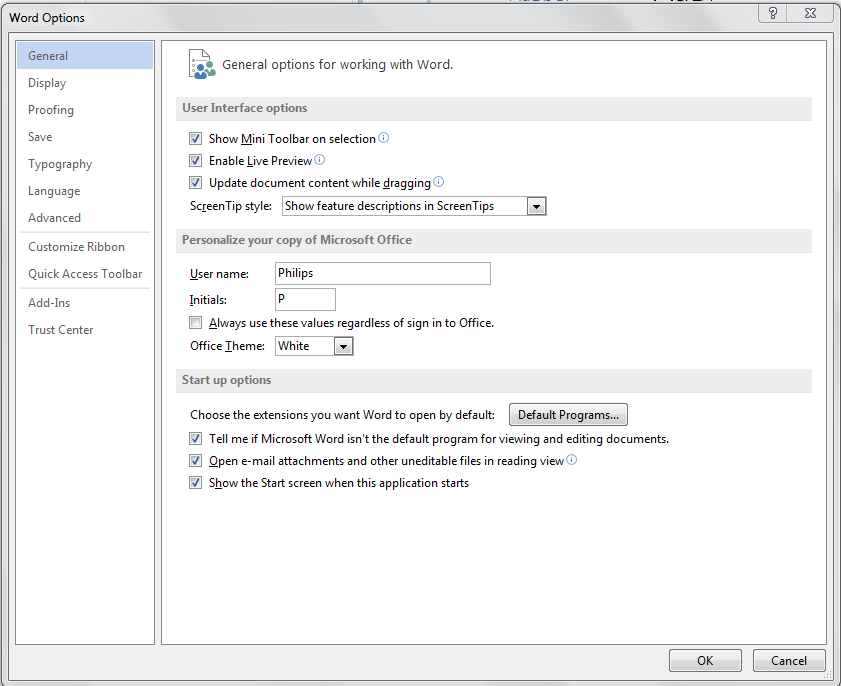
Task: Click the Help question mark button
Action: coord(772,14)
